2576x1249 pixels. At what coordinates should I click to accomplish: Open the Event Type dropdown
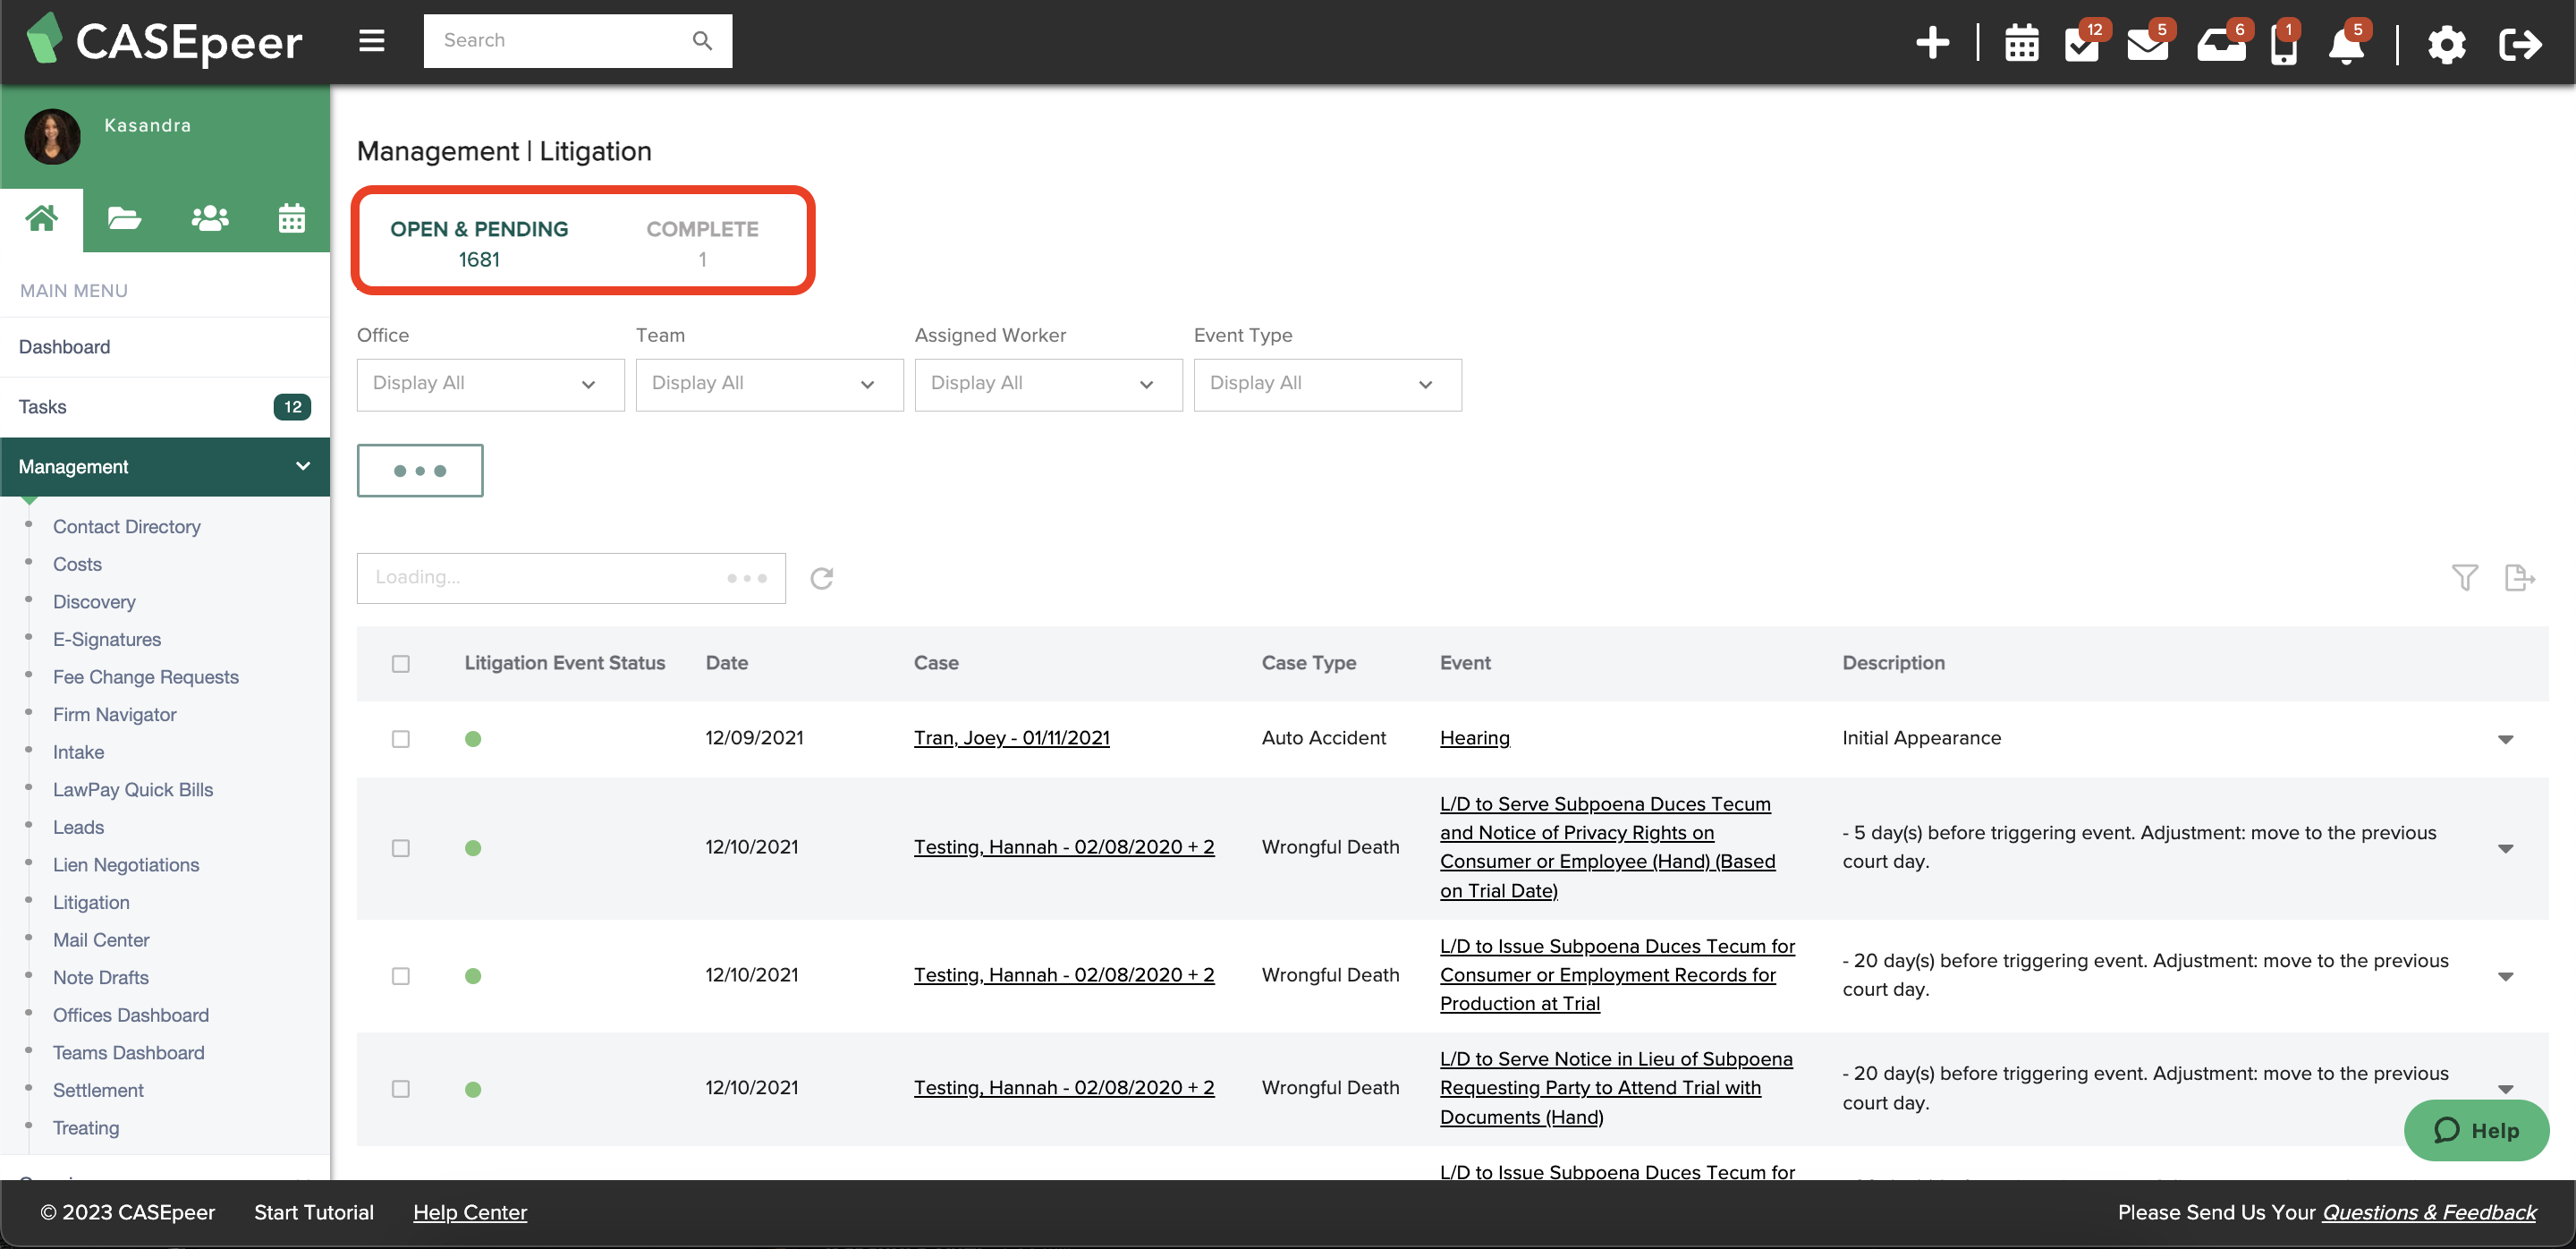tap(1327, 384)
